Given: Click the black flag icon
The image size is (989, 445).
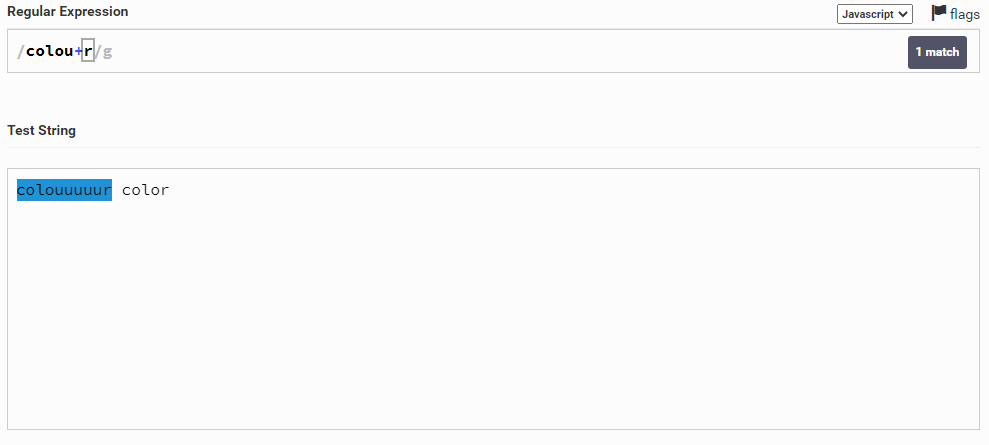Looking at the screenshot, I should point(938,13).
